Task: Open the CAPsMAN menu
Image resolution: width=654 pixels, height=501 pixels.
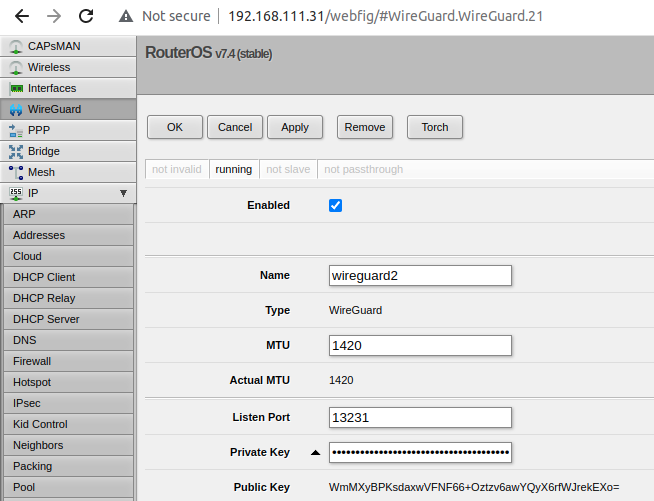Action: (68, 46)
